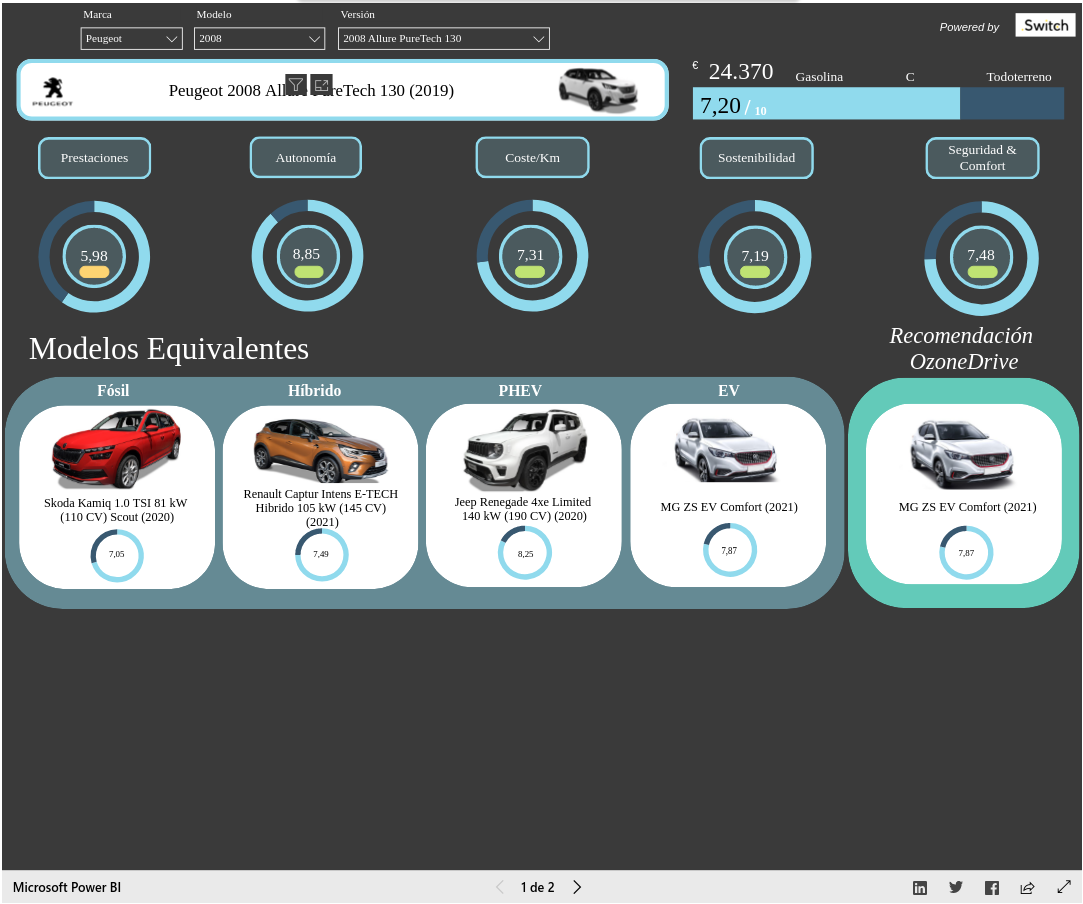Click the Peugeot 2008 car photo
Viewport: 1083px width, 904px height.
pyautogui.click(x=598, y=90)
